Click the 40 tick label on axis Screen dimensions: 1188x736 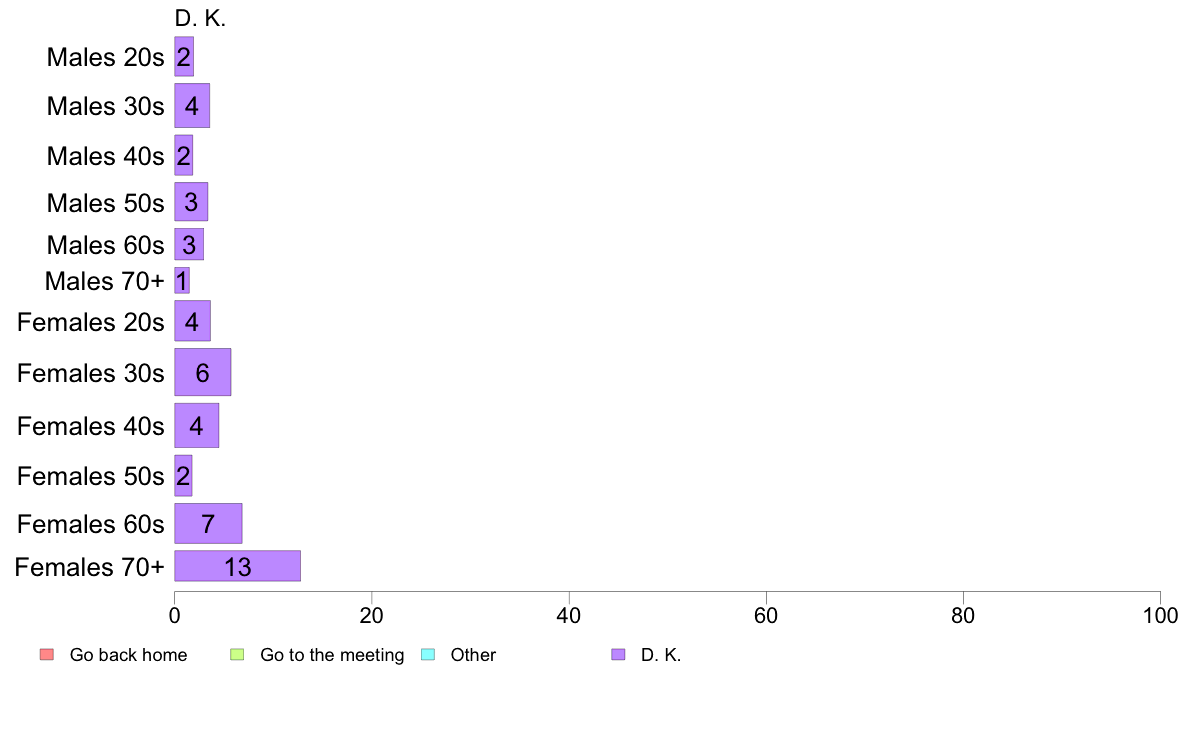coord(569,615)
